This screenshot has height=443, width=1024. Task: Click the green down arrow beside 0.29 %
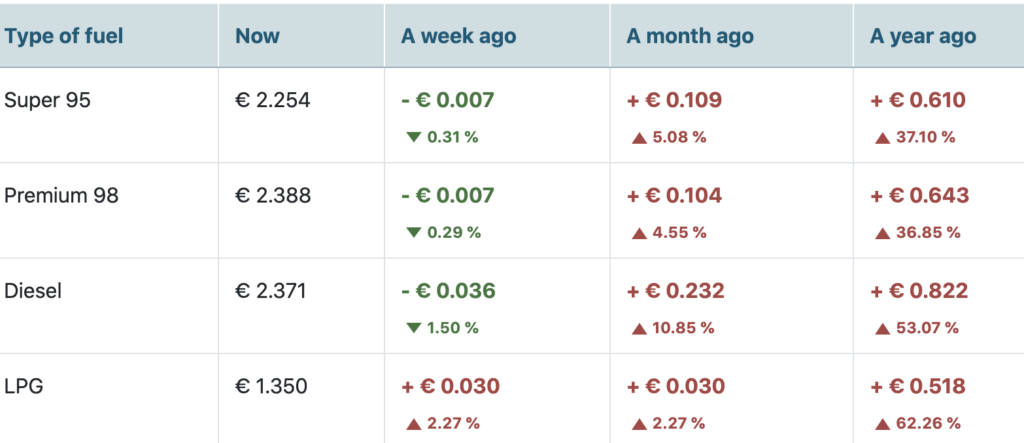(x=414, y=232)
